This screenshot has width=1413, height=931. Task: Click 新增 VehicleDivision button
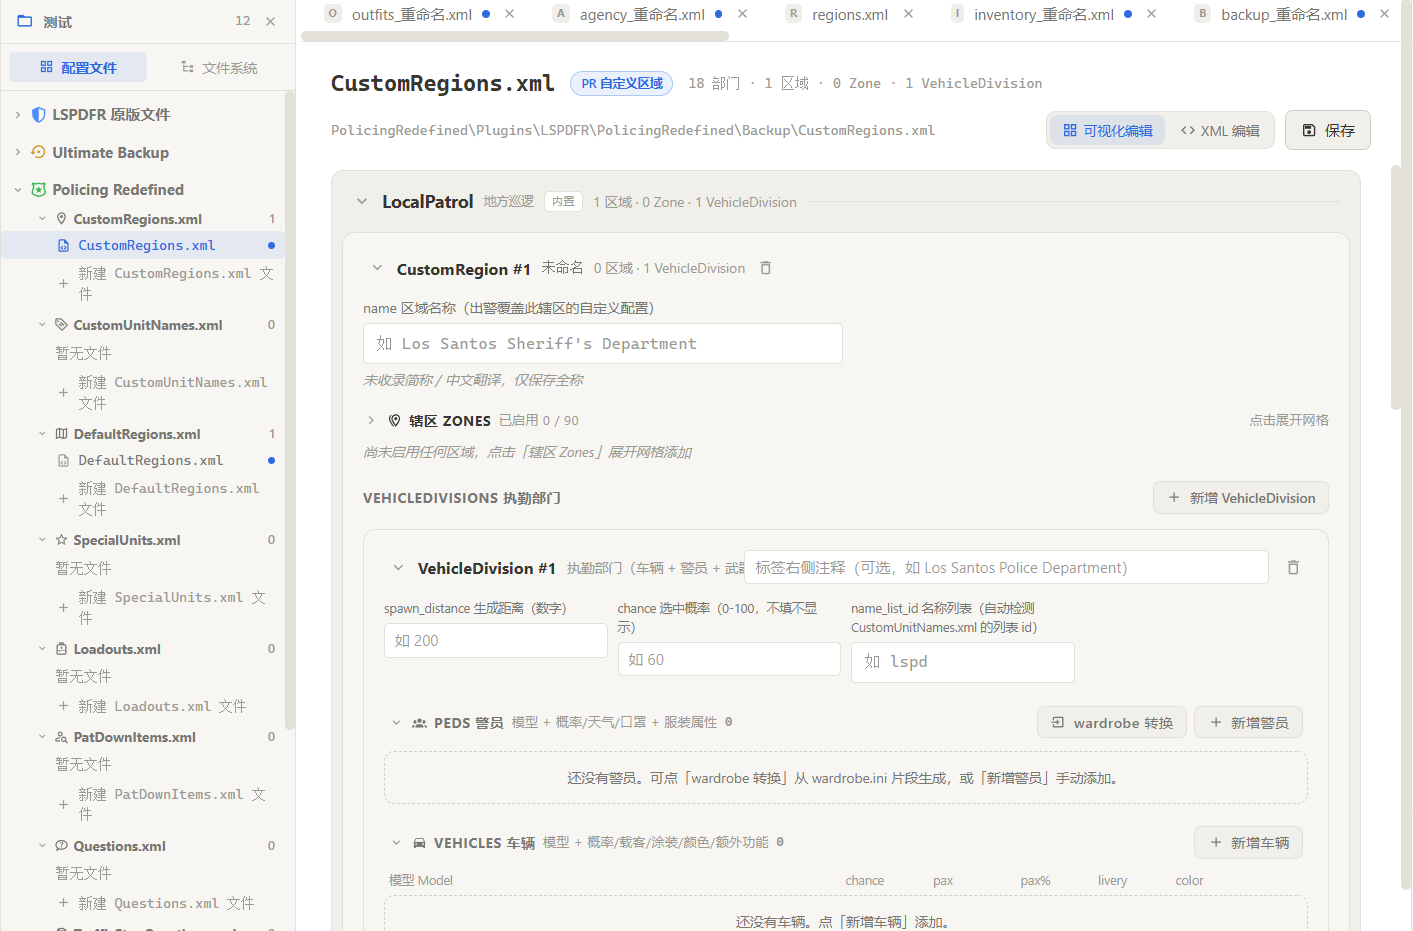tap(1241, 498)
